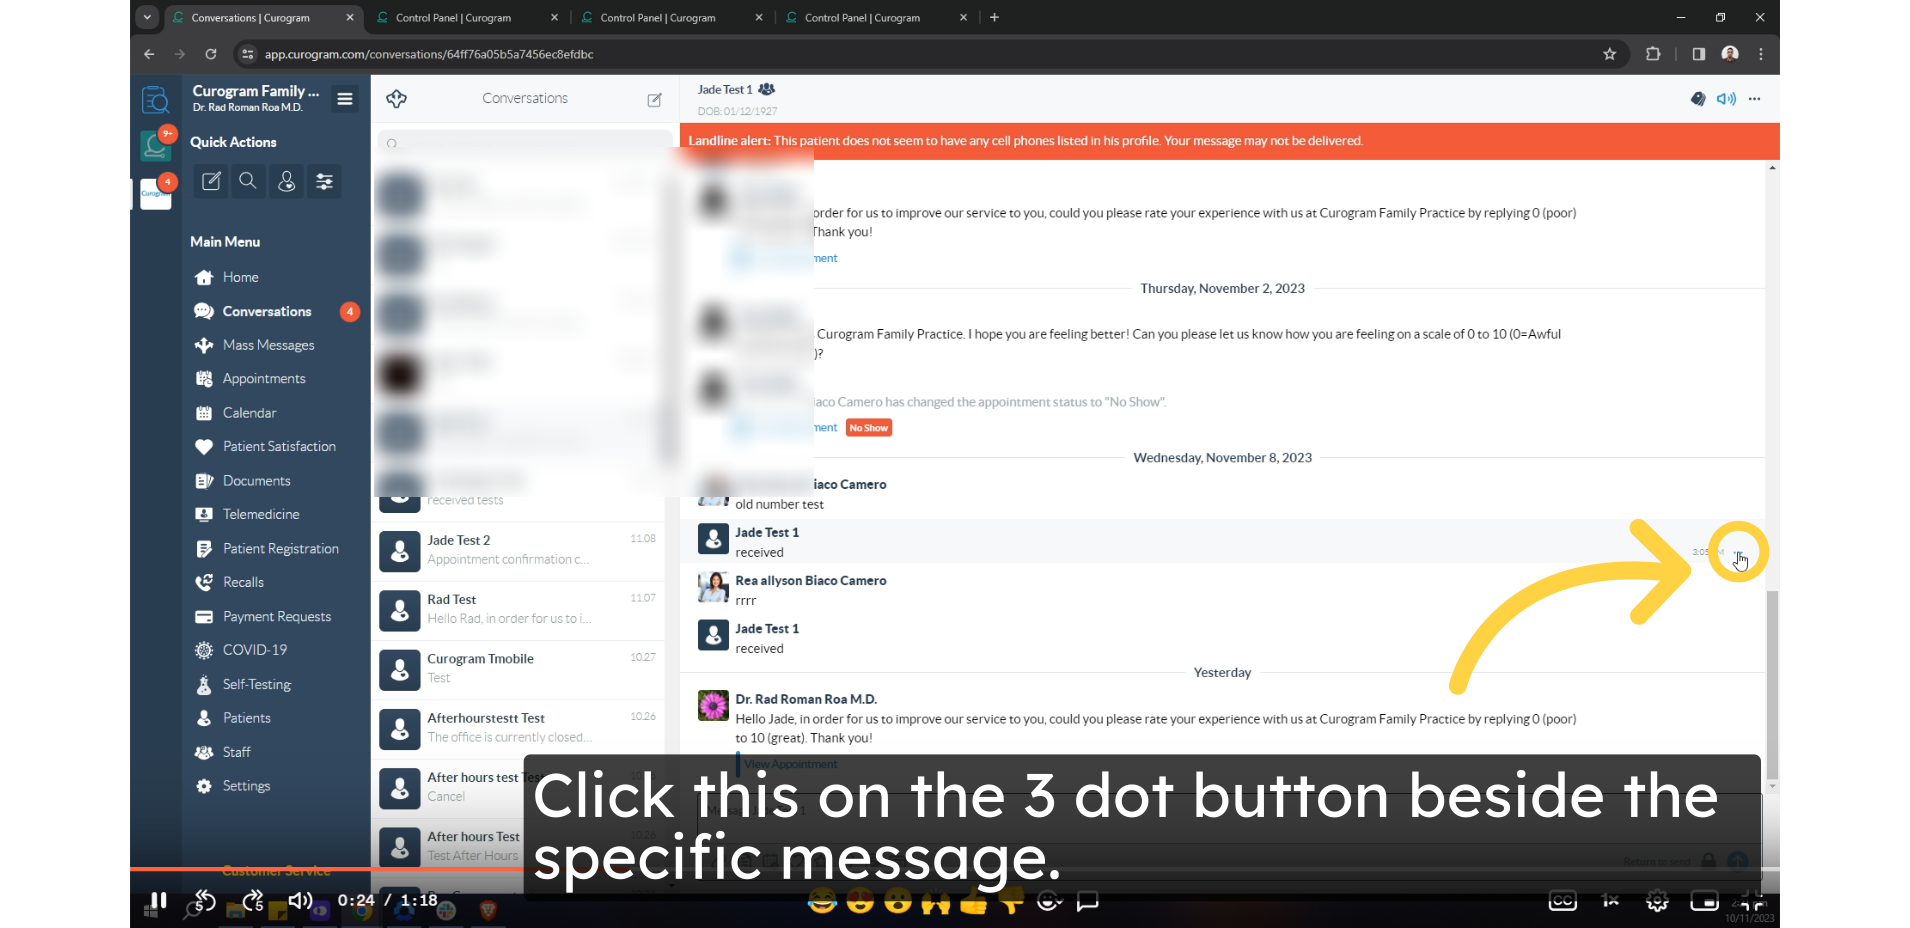
Task: Open the browser extensions puzzle icon
Action: pyautogui.click(x=1653, y=54)
